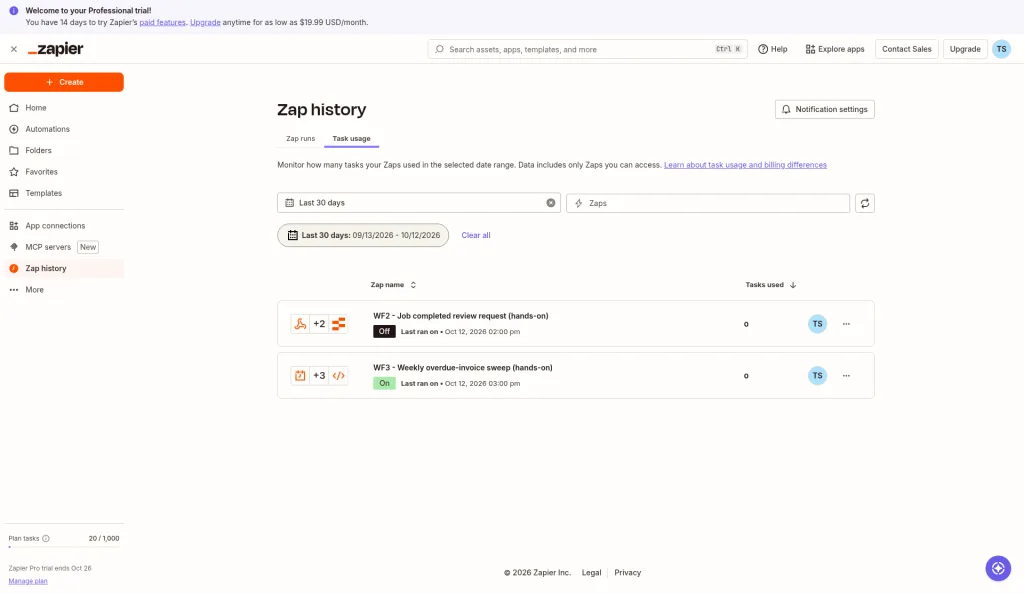Sort by Zap name column
This screenshot has height=594, width=1024.
coord(393,285)
